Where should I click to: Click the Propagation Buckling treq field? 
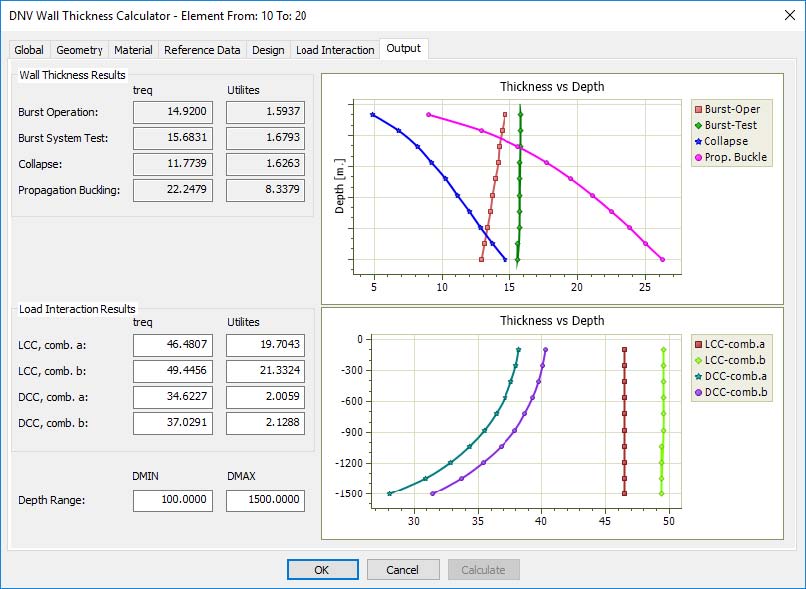click(173, 190)
